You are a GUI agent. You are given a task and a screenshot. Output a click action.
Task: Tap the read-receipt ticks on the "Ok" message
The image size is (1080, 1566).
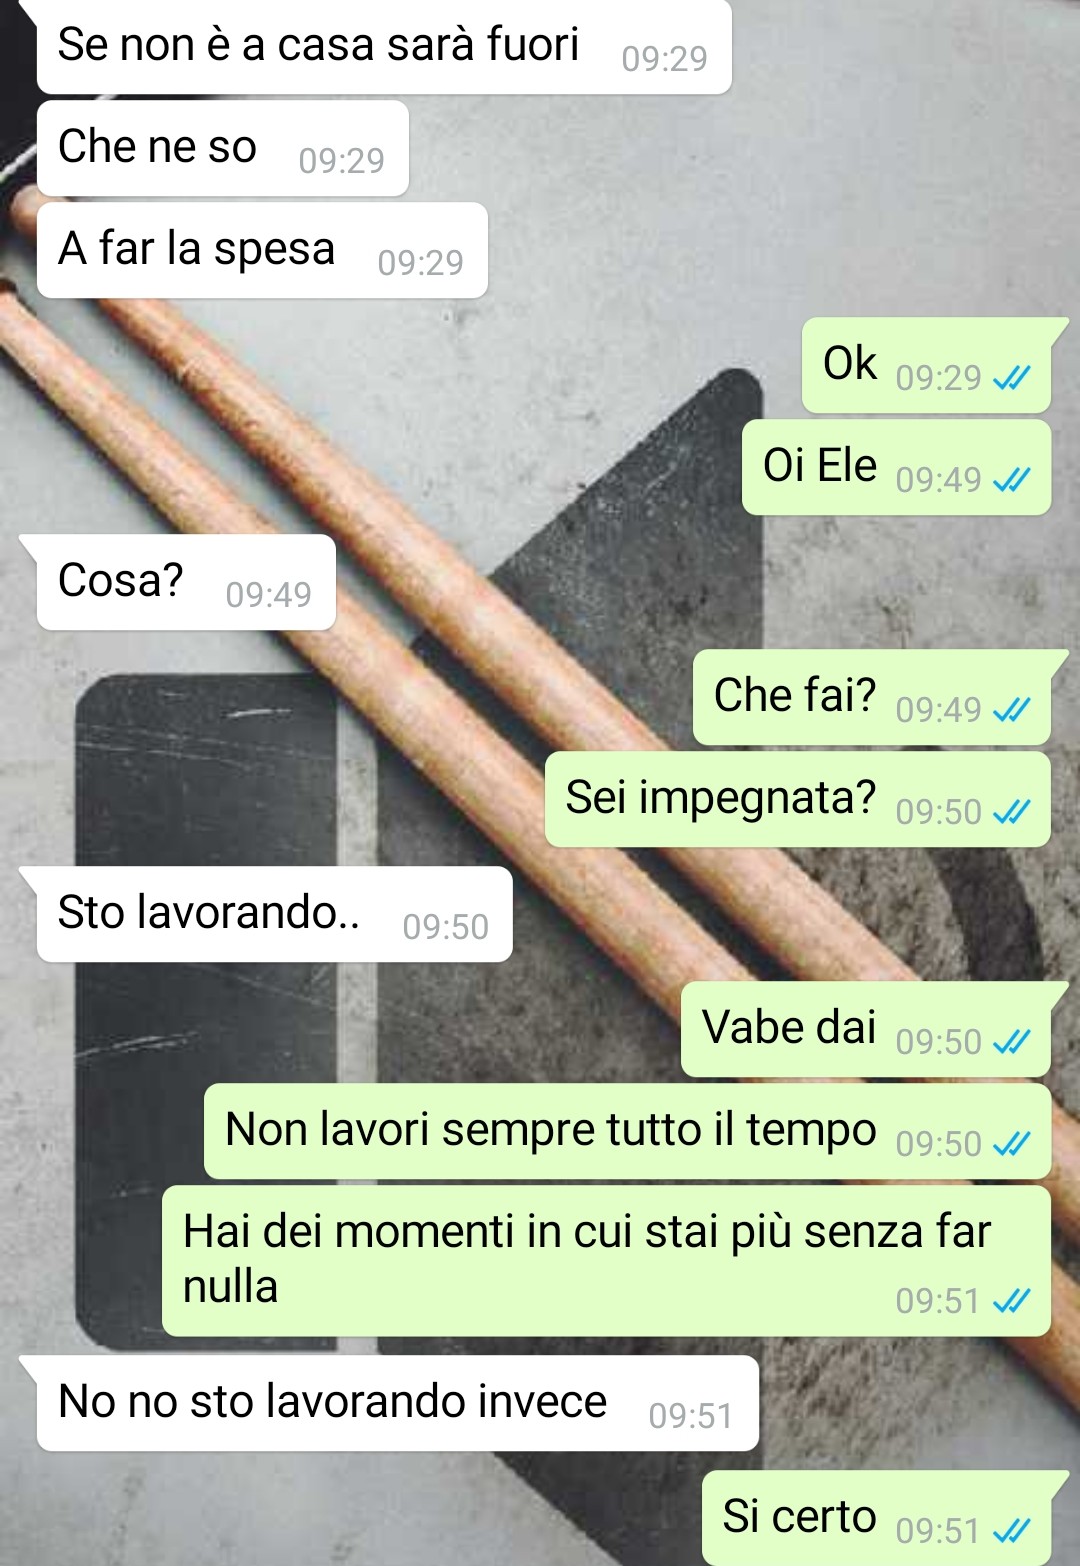tap(1011, 378)
